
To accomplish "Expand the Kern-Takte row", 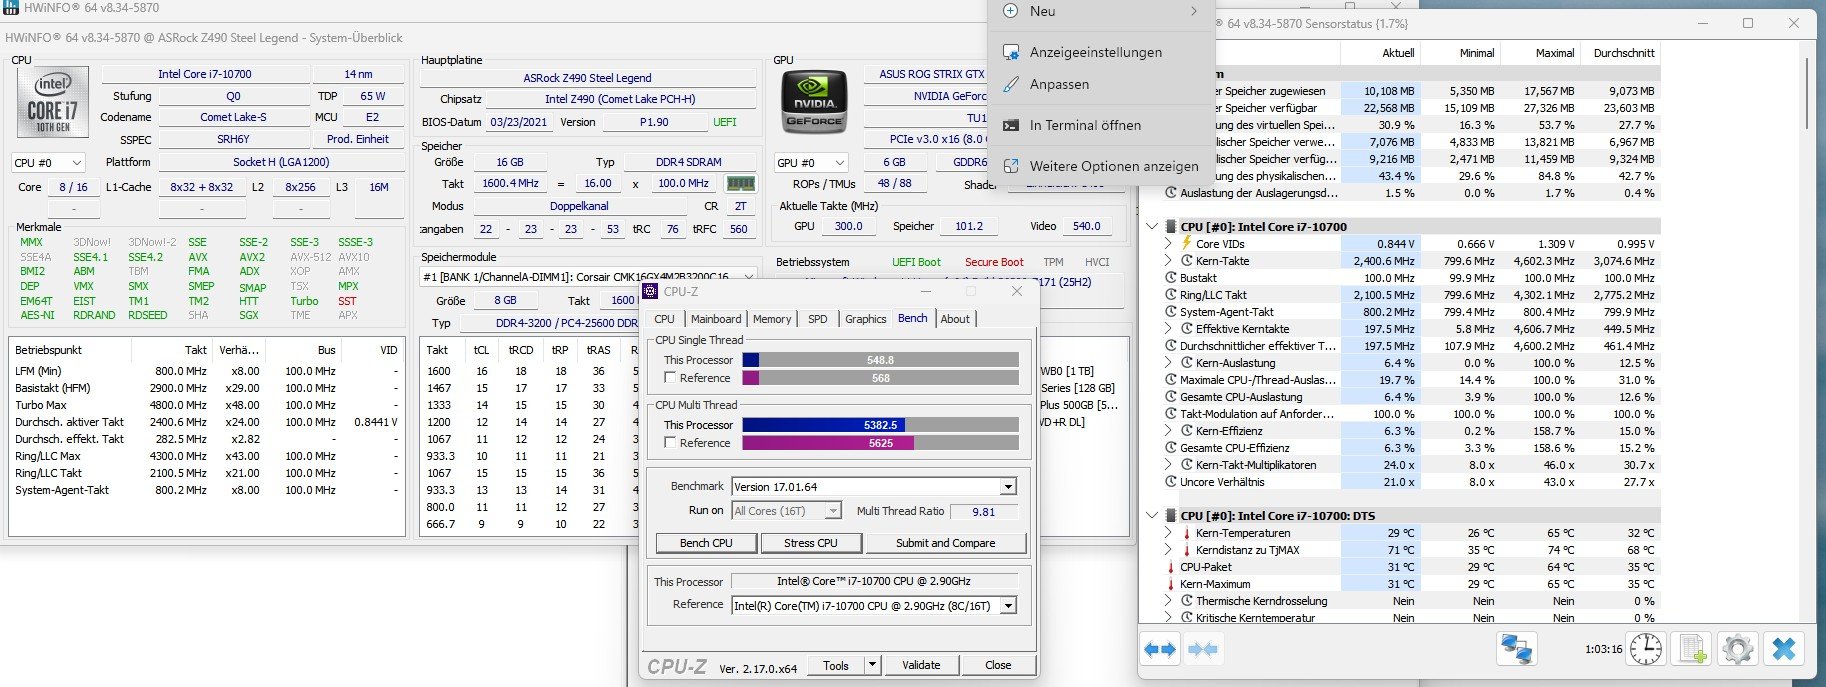I will click(x=1168, y=261).
